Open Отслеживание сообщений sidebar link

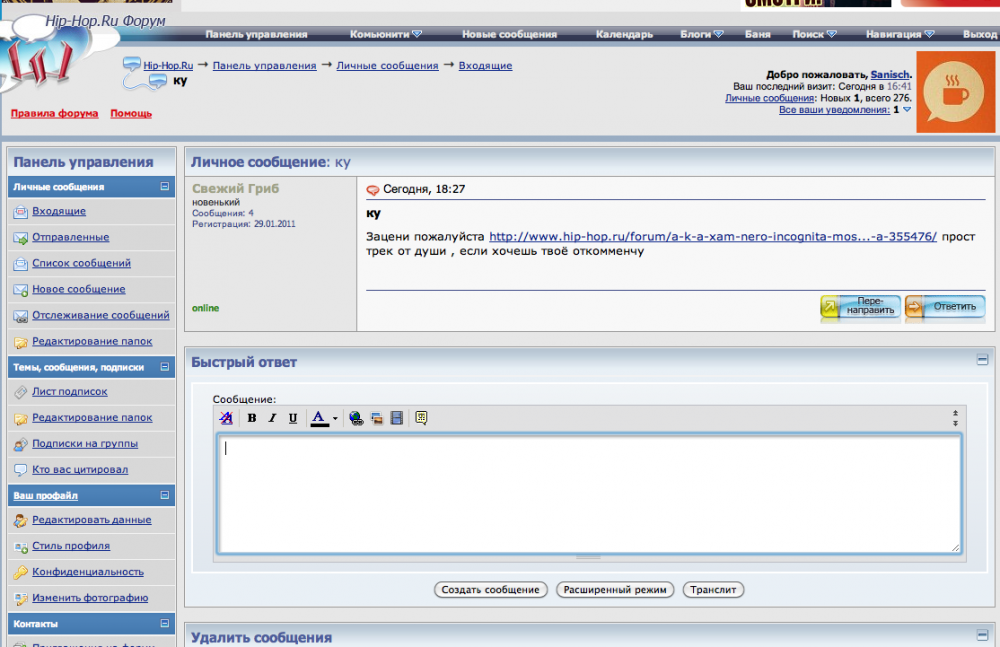101,315
